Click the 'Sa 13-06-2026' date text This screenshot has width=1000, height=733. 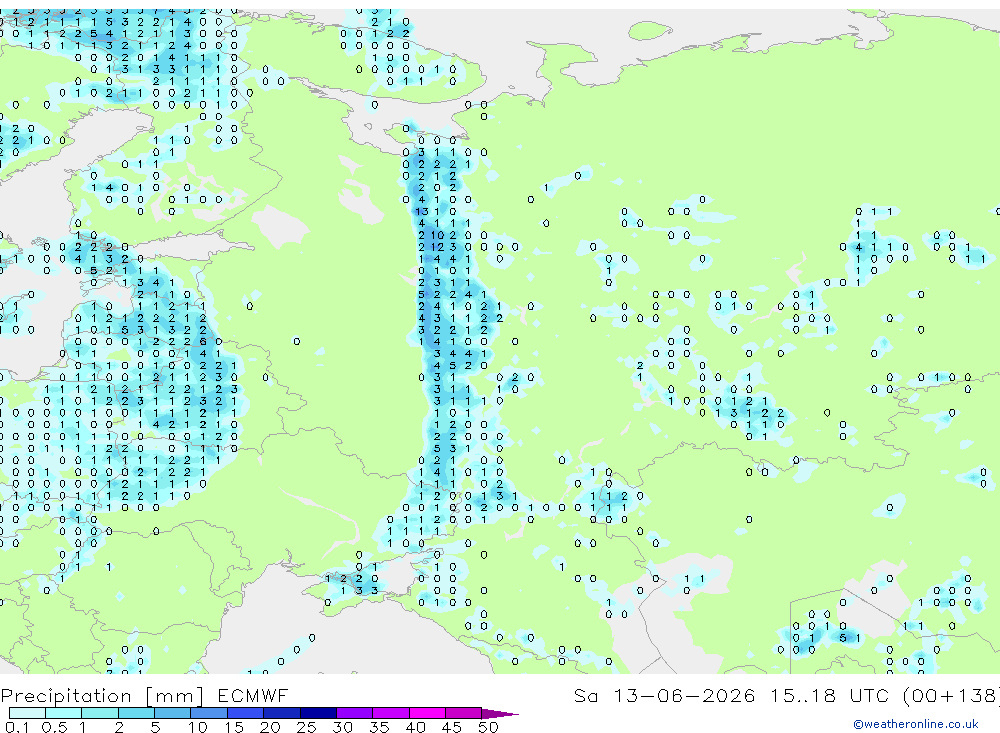(x=664, y=695)
